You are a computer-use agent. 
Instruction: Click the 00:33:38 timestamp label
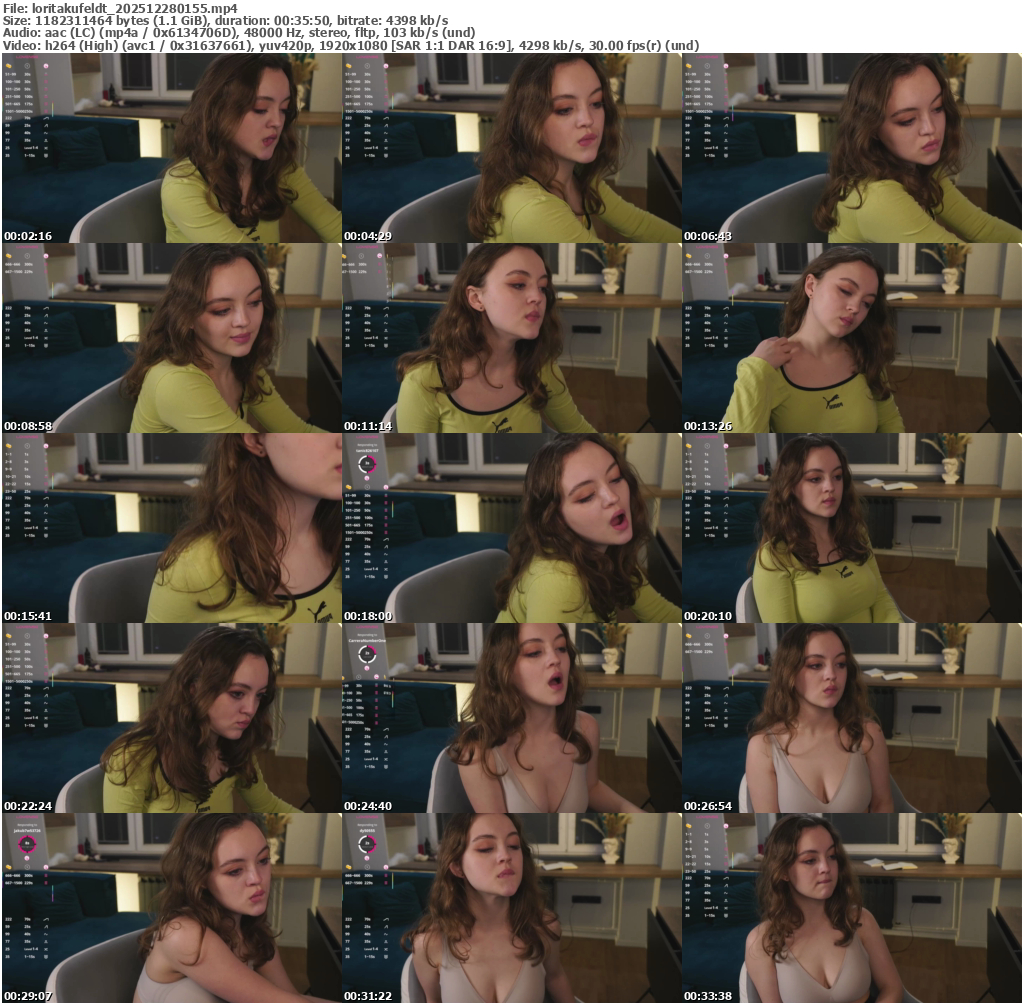coord(707,996)
